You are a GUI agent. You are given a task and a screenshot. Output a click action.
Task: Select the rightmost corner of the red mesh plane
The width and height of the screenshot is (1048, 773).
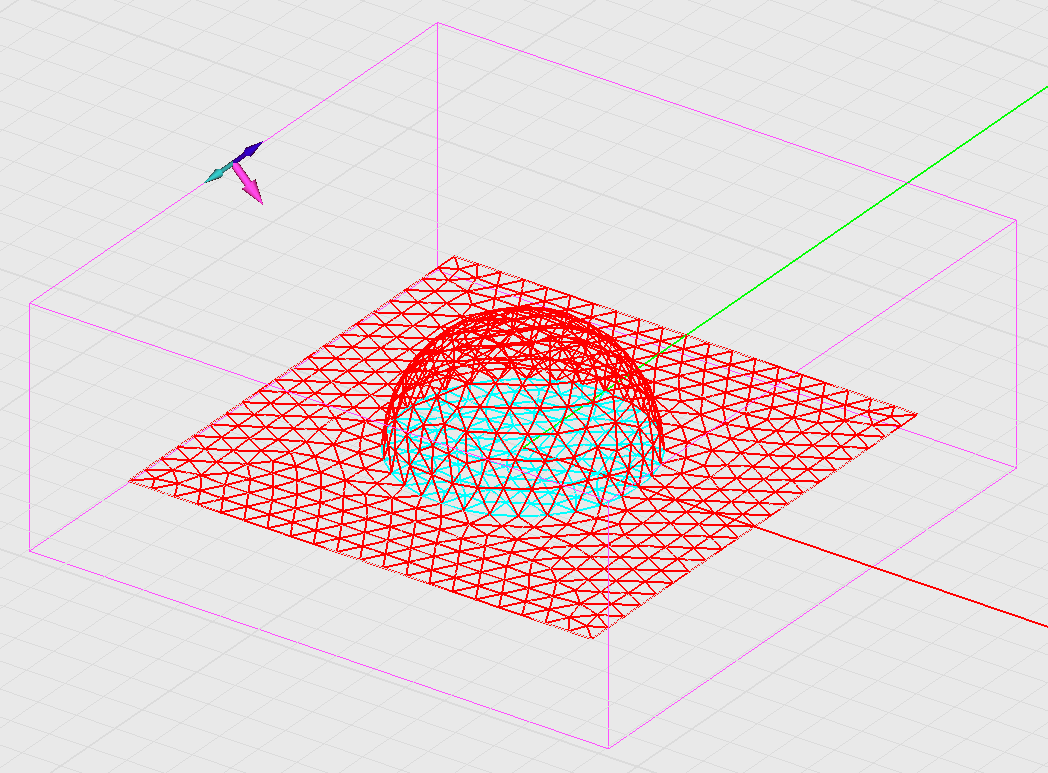click(x=916, y=414)
